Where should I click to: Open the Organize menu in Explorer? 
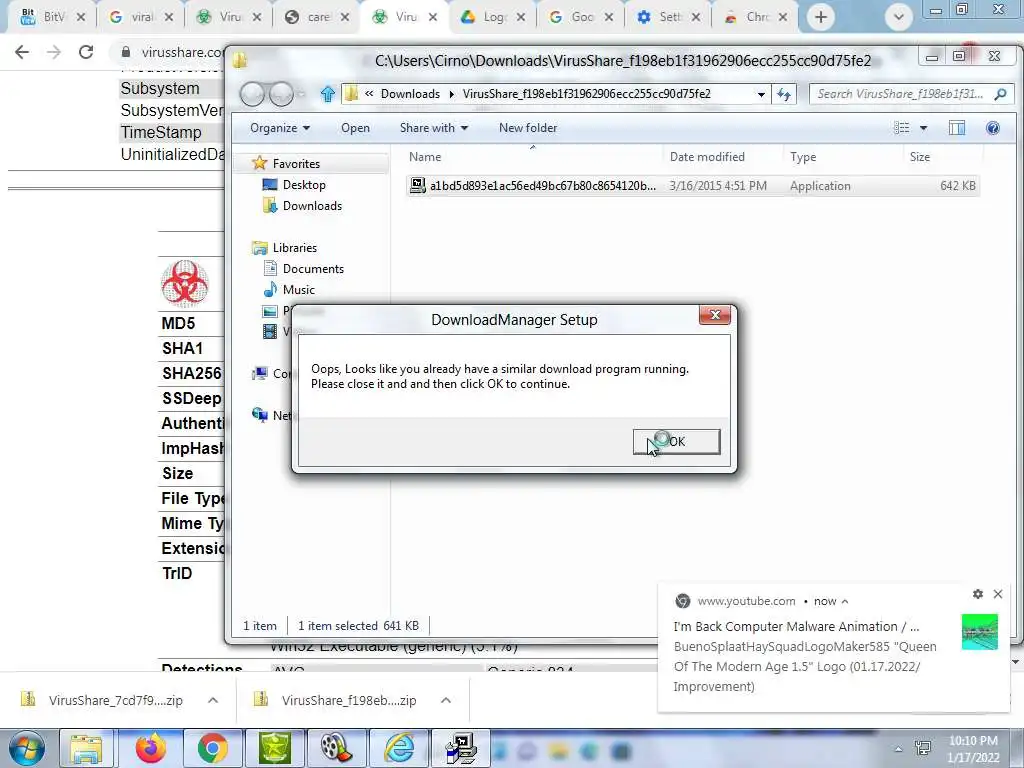(280, 128)
